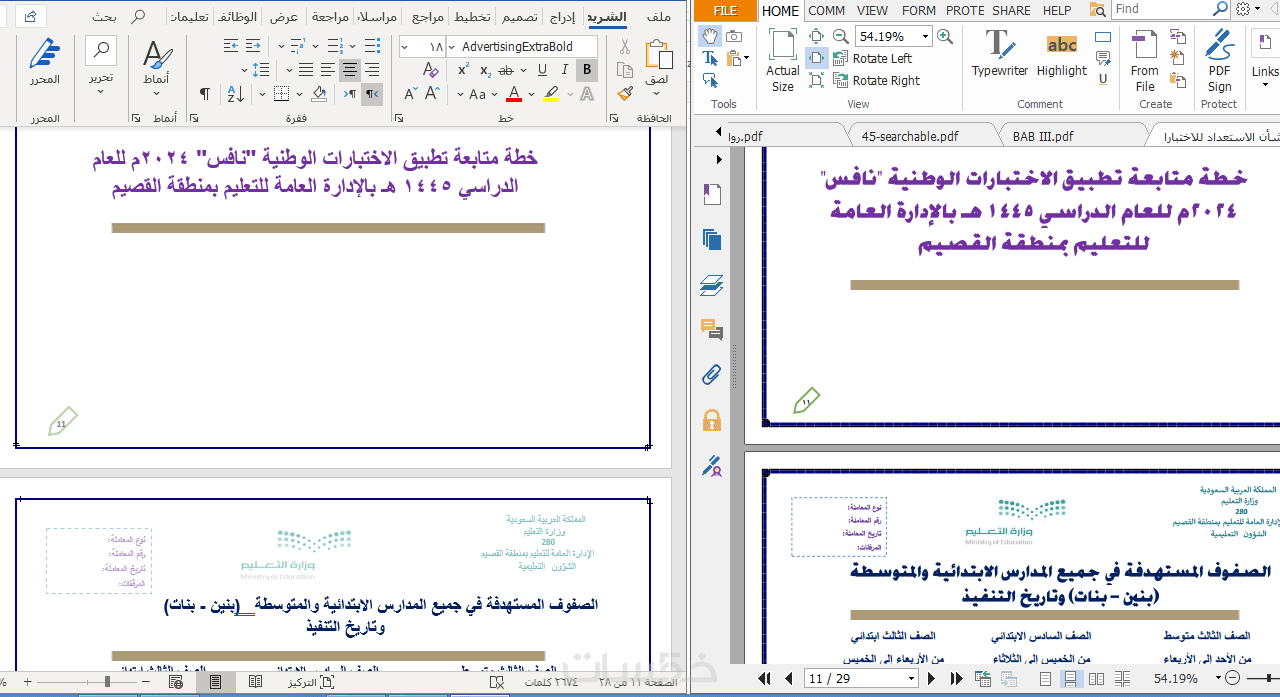Click the Shading paint bucket in Word

pos(319,94)
